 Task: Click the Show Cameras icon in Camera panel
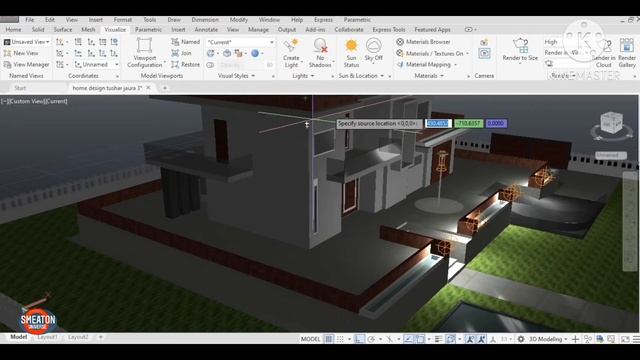[x=484, y=53]
